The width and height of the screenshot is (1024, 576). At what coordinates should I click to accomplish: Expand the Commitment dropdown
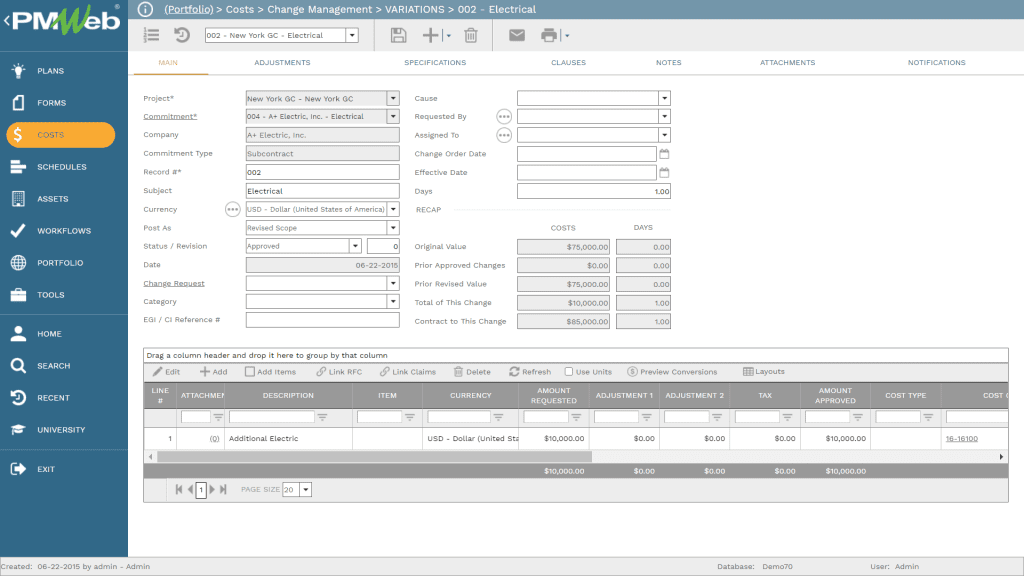pyautogui.click(x=393, y=116)
